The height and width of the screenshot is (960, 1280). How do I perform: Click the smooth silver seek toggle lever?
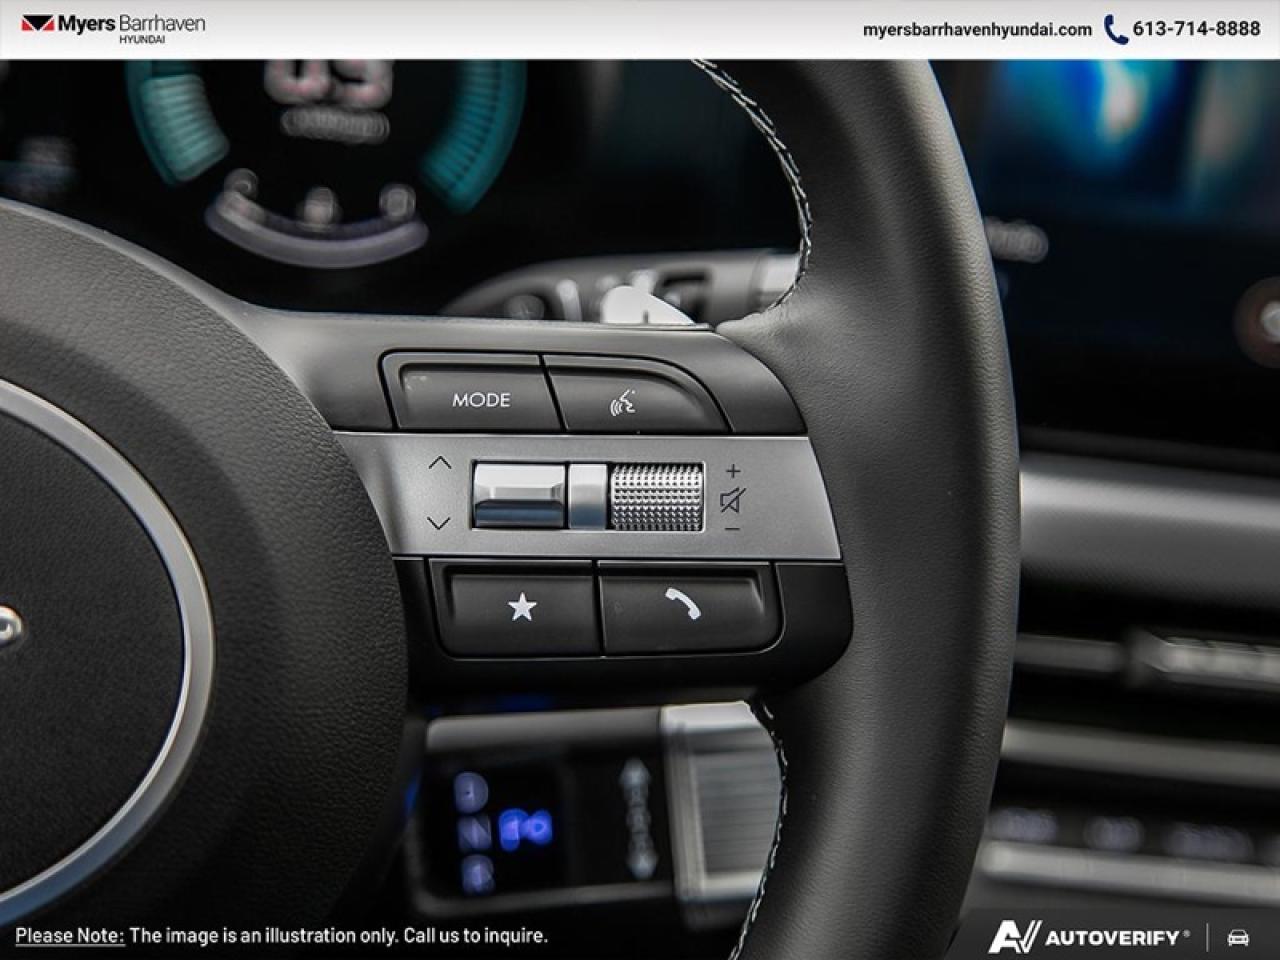click(520, 495)
